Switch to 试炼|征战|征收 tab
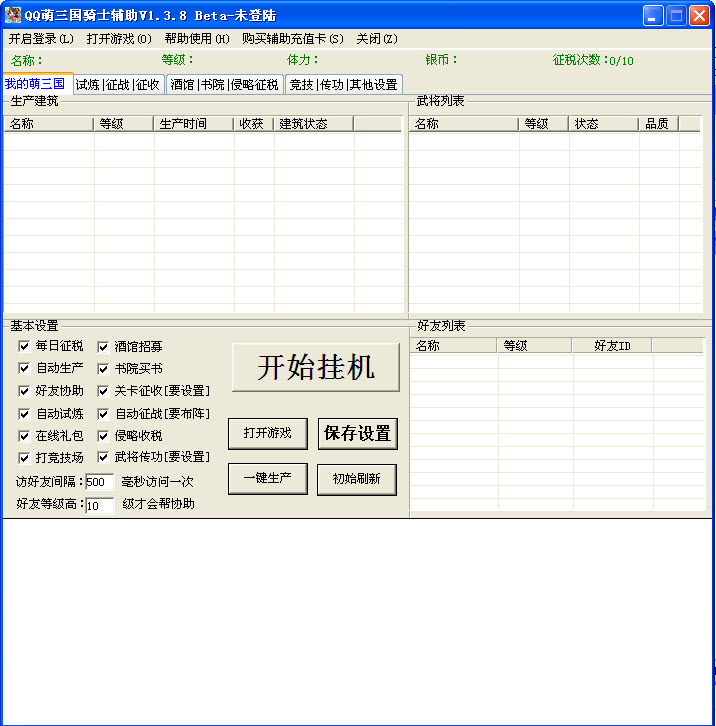Viewport: 716px width, 726px height. tap(119, 85)
